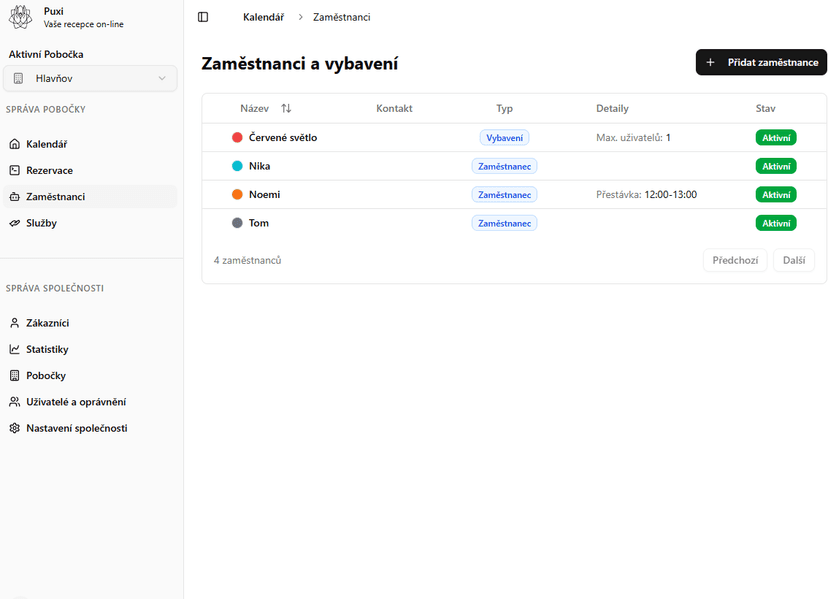Click the Puxi company name
The height and width of the screenshot is (599, 828).
[x=53, y=11]
